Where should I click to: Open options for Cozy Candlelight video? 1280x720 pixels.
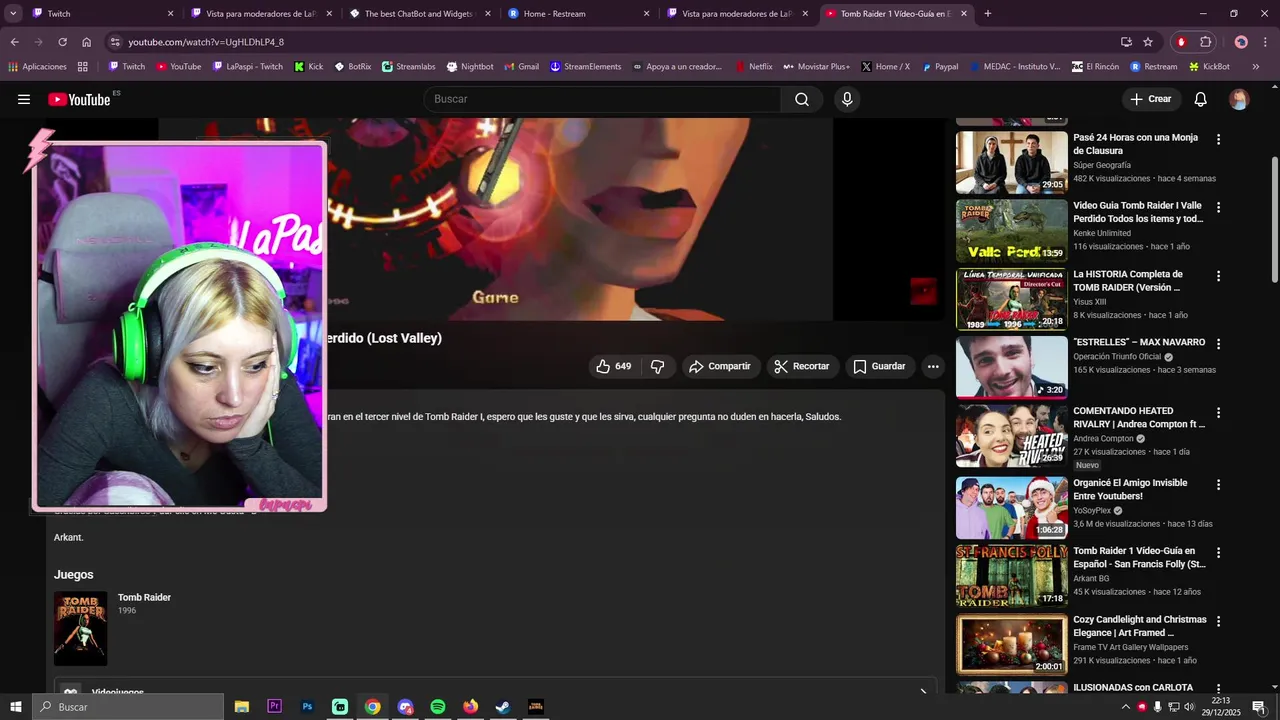point(1218,621)
